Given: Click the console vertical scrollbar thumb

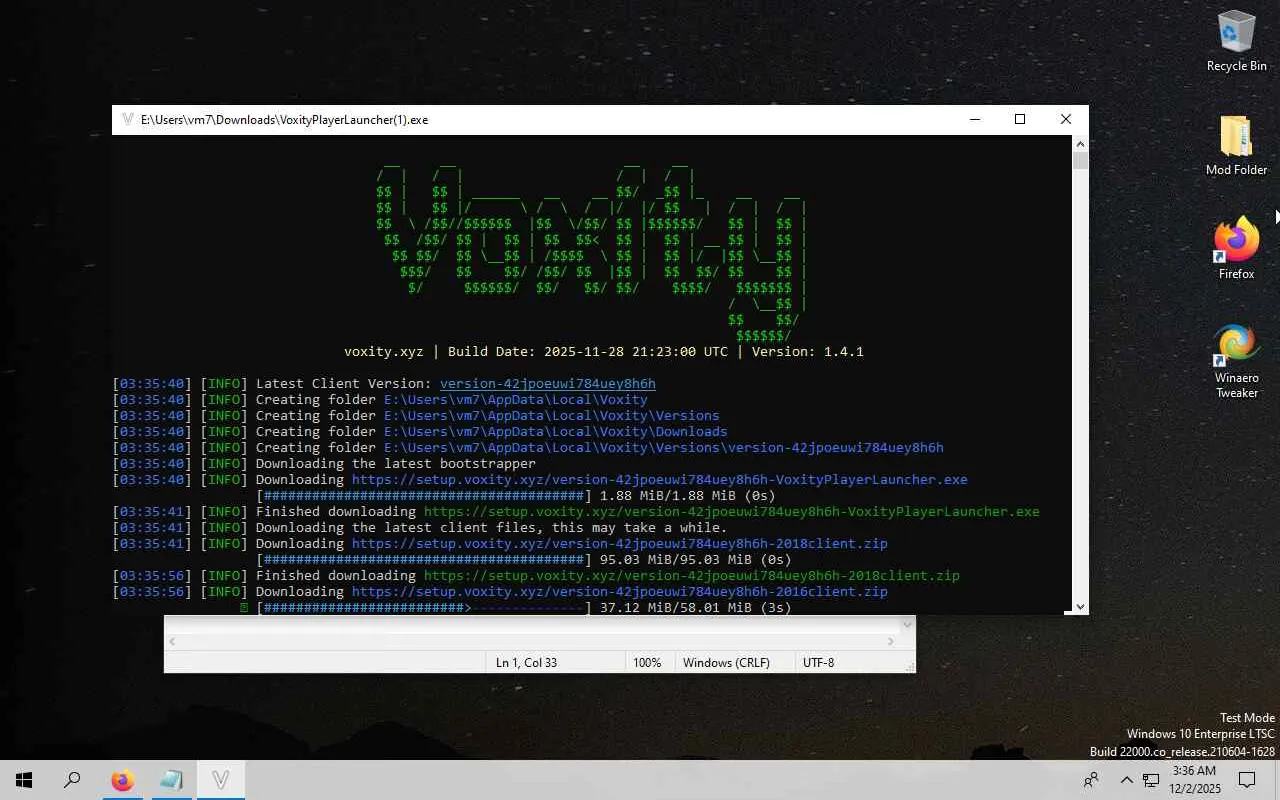Looking at the screenshot, I should pyautogui.click(x=1080, y=160).
